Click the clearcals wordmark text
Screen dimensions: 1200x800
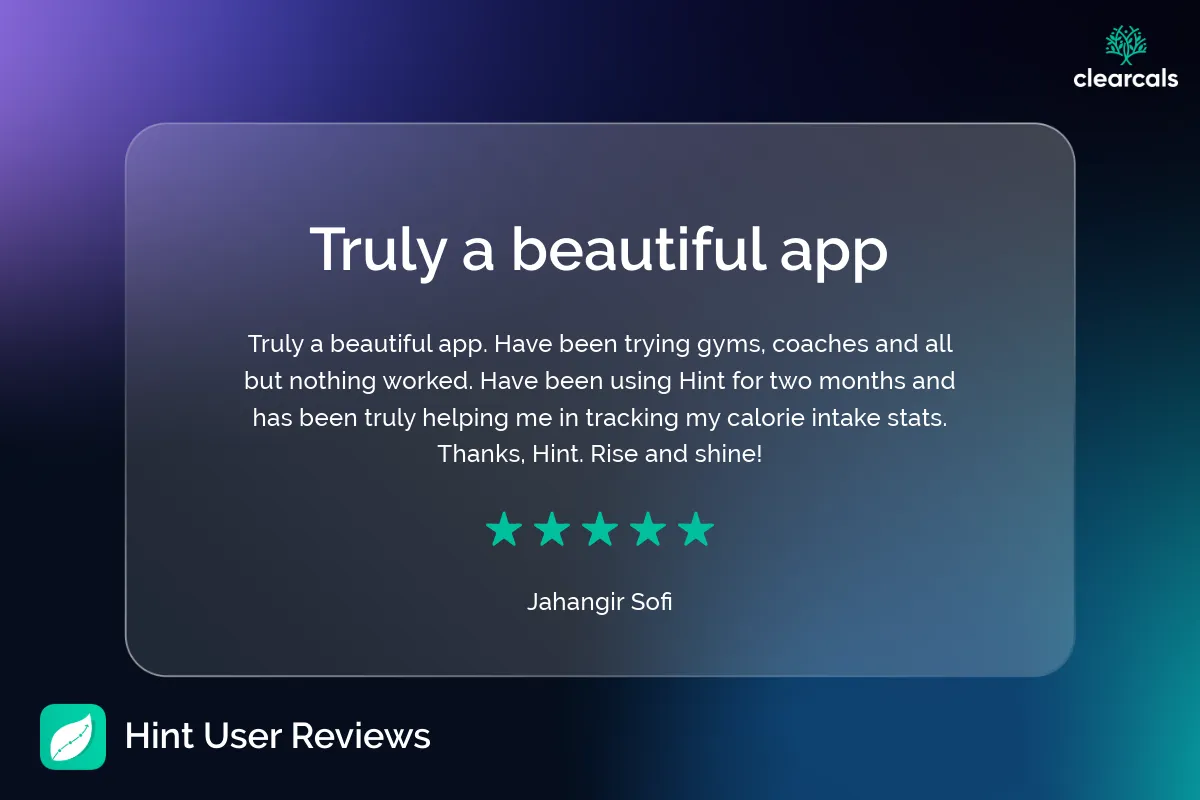click(x=1126, y=78)
